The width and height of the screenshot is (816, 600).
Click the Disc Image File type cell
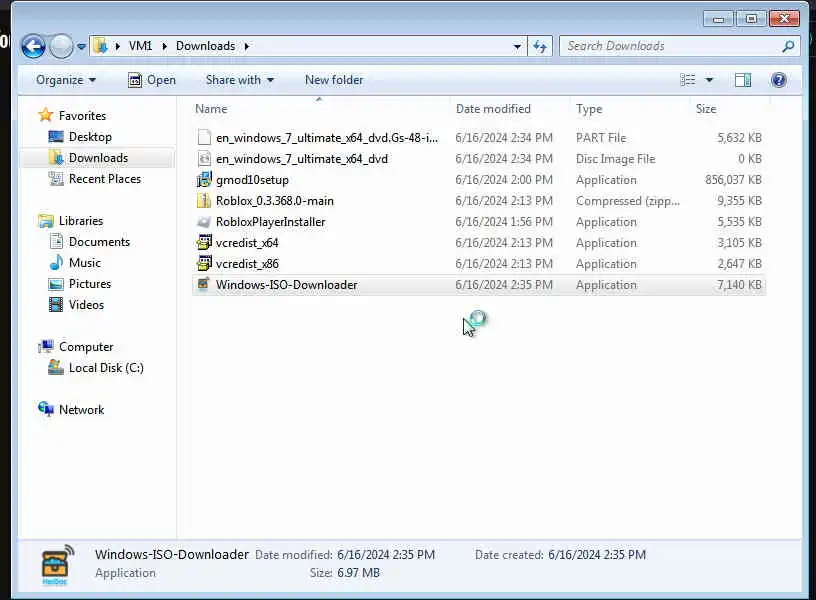tap(615, 159)
